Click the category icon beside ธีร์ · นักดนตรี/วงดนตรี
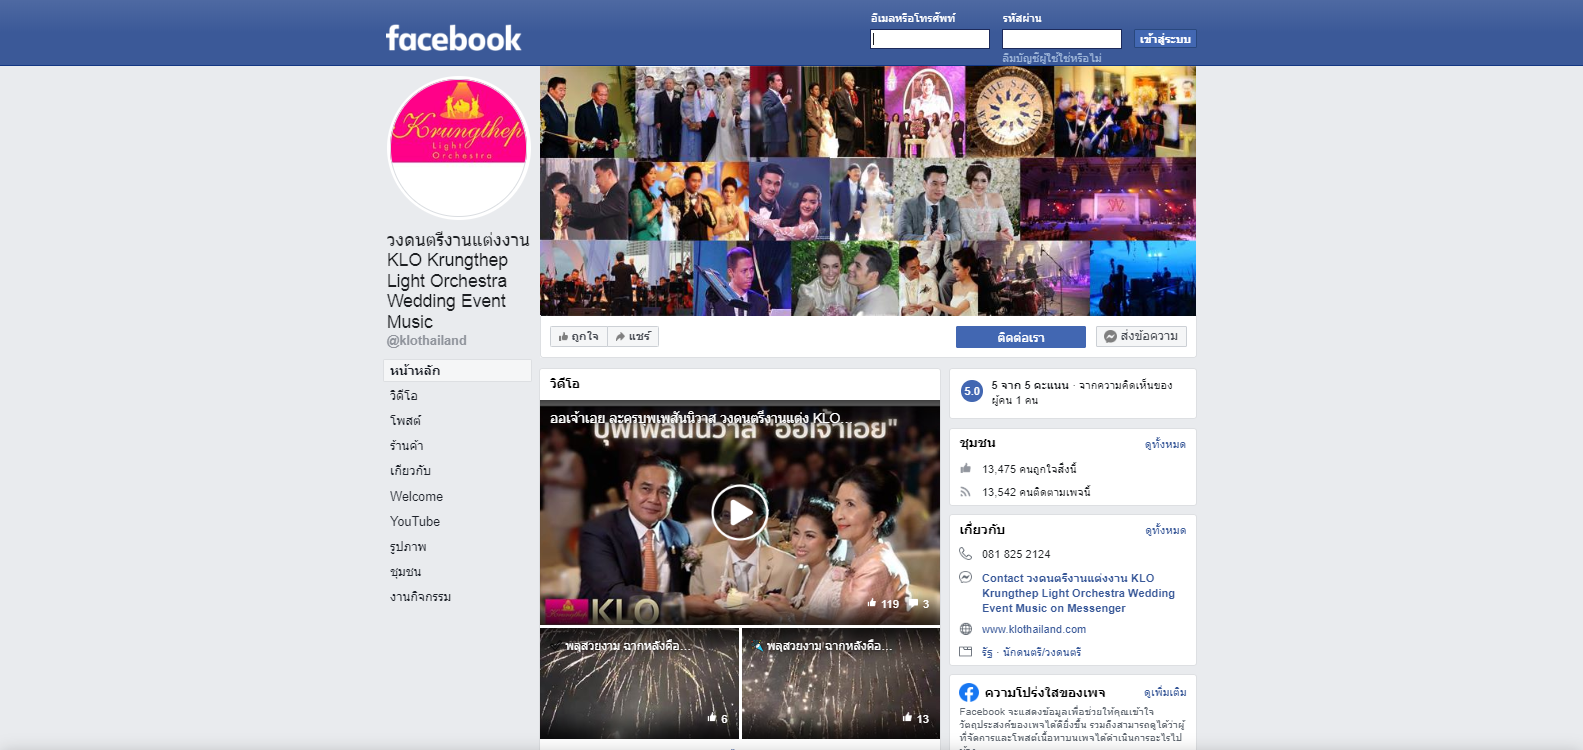Image resolution: width=1583 pixels, height=750 pixels. click(x=965, y=652)
